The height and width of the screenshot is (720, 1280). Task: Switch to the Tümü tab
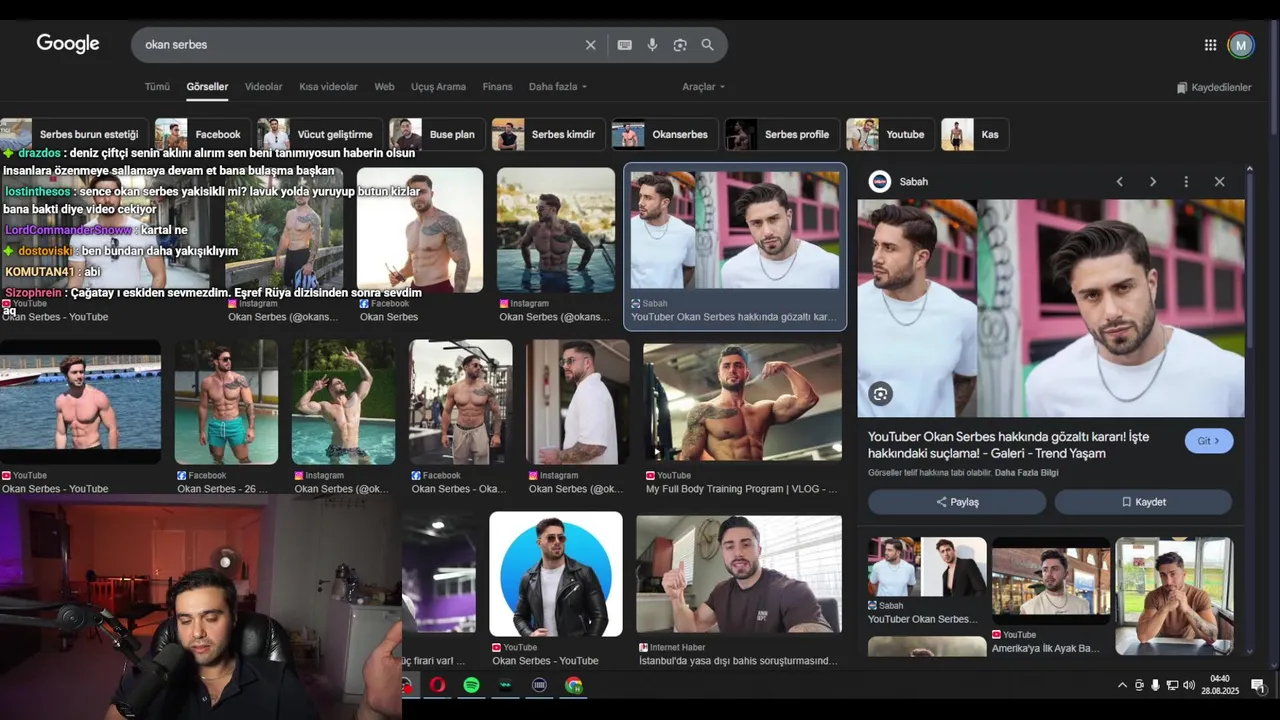pos(157,87)
